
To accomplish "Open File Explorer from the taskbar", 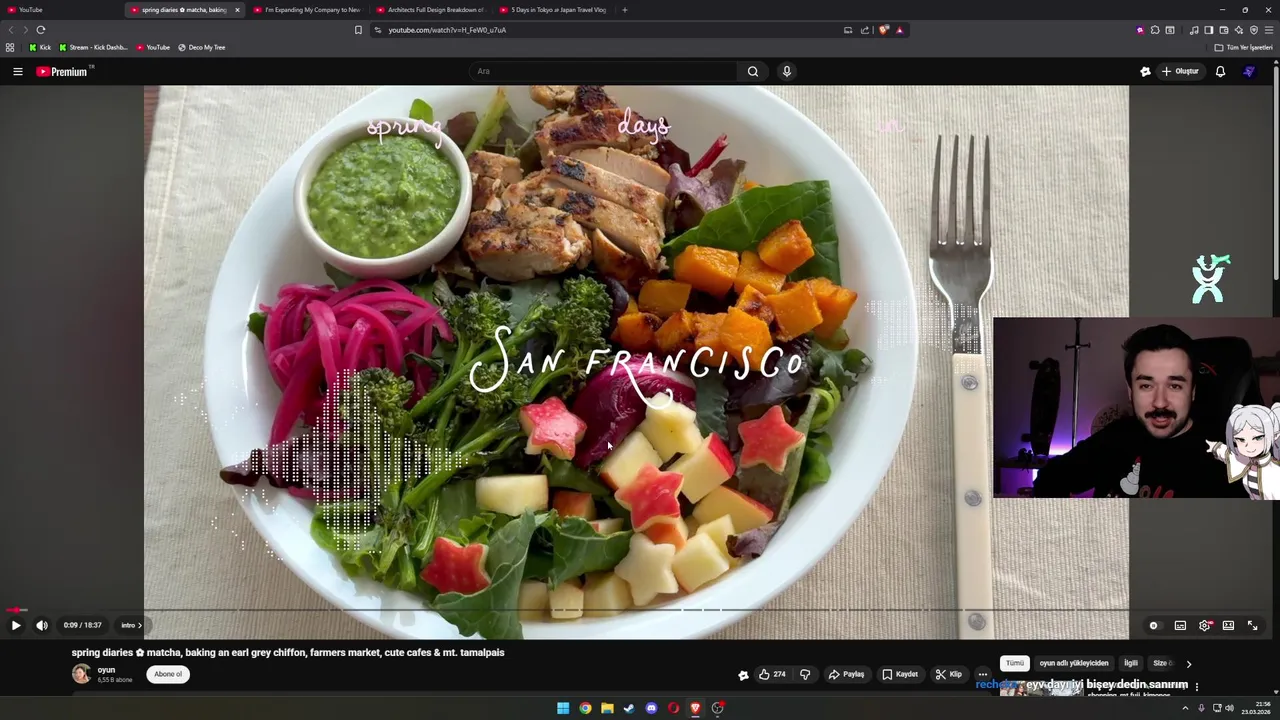I will coord(607,708).
